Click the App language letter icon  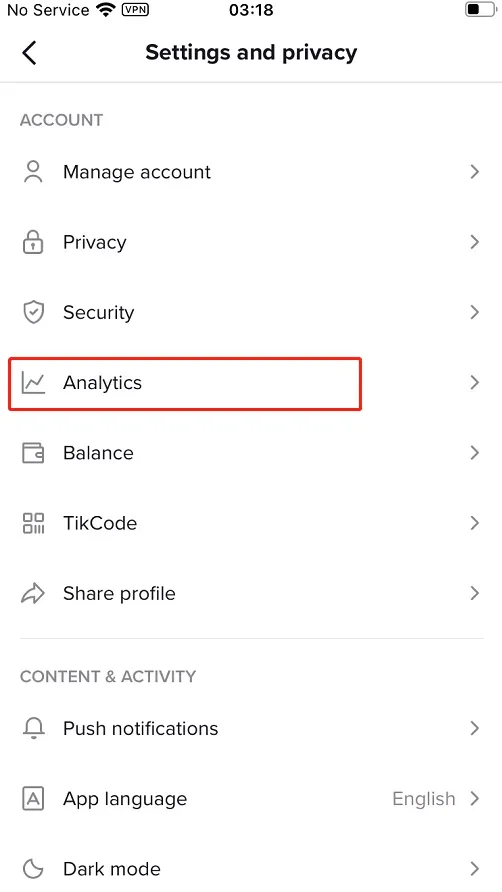[33, 799]
